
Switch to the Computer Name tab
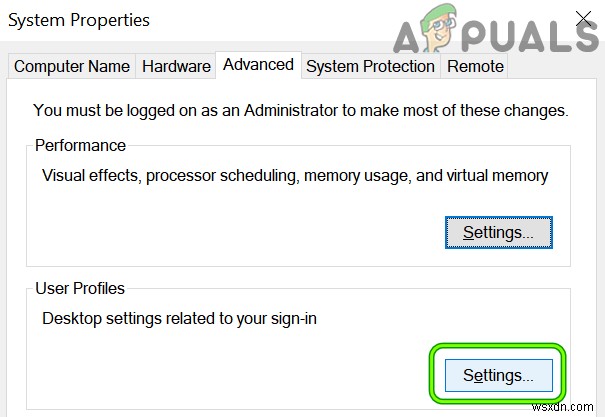(x=72, y=66)
